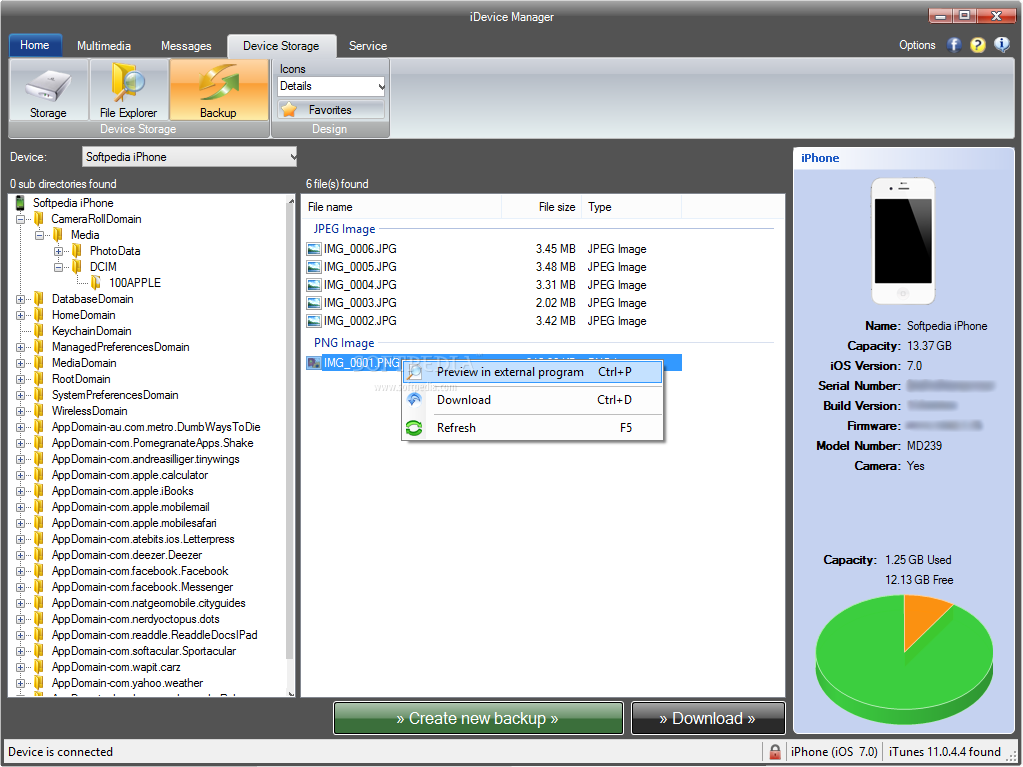Image resolution: width=1023 pixels, height=767 pixels.
Task: Click the Softpedia iPhone phone icon in tree
Action: [x=20, y=203]
